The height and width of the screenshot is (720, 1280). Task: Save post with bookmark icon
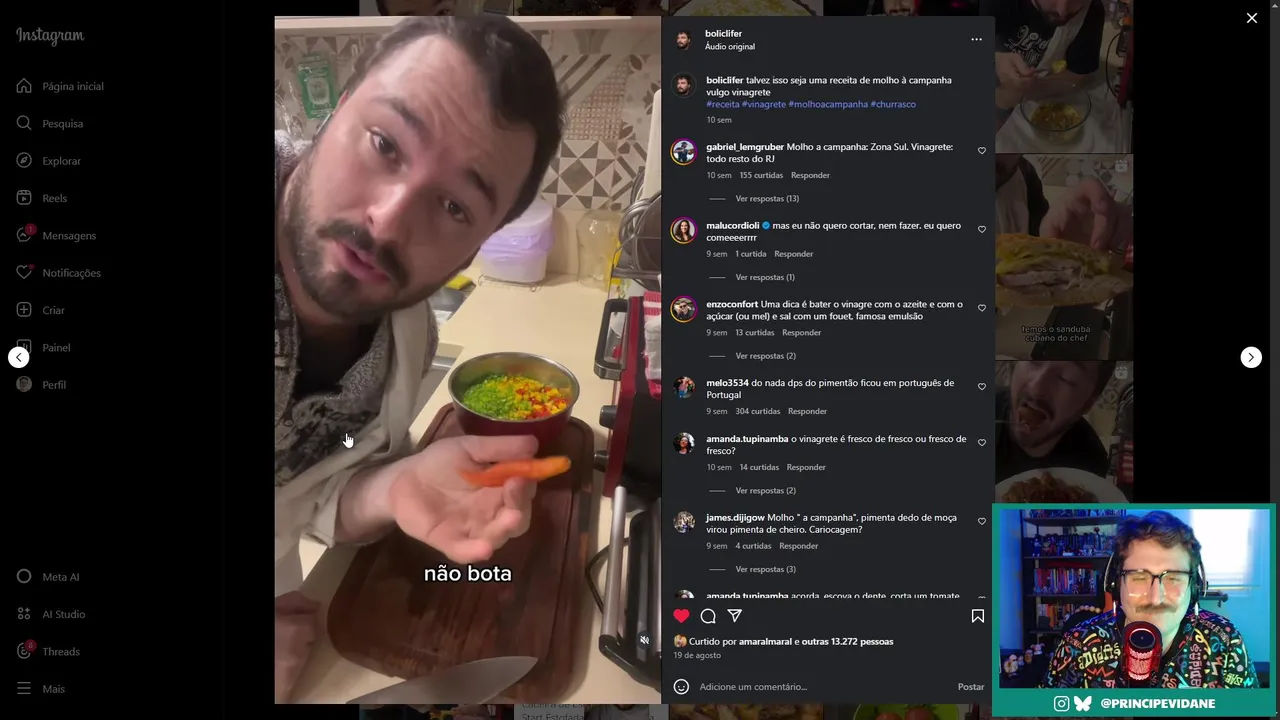coord(978,616)
